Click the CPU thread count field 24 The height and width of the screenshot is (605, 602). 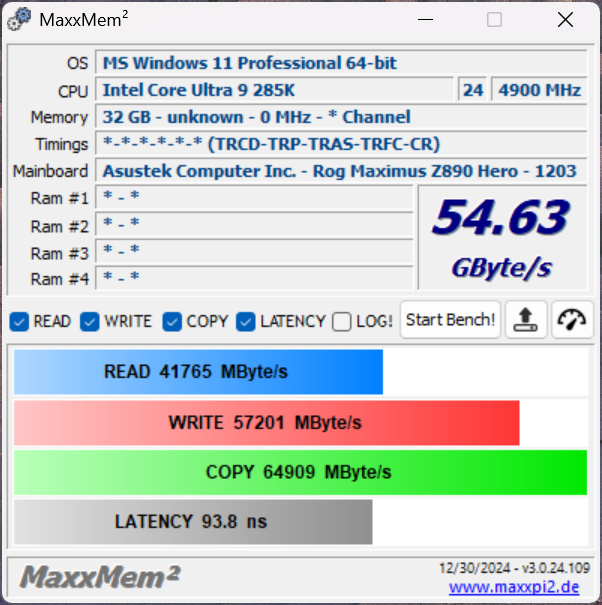coord(473,90)
